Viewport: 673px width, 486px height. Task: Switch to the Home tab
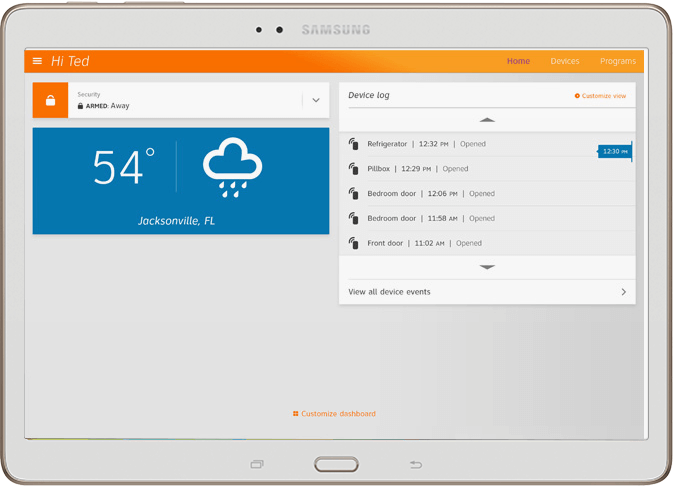pyautogui.click(x=518, y=61)
